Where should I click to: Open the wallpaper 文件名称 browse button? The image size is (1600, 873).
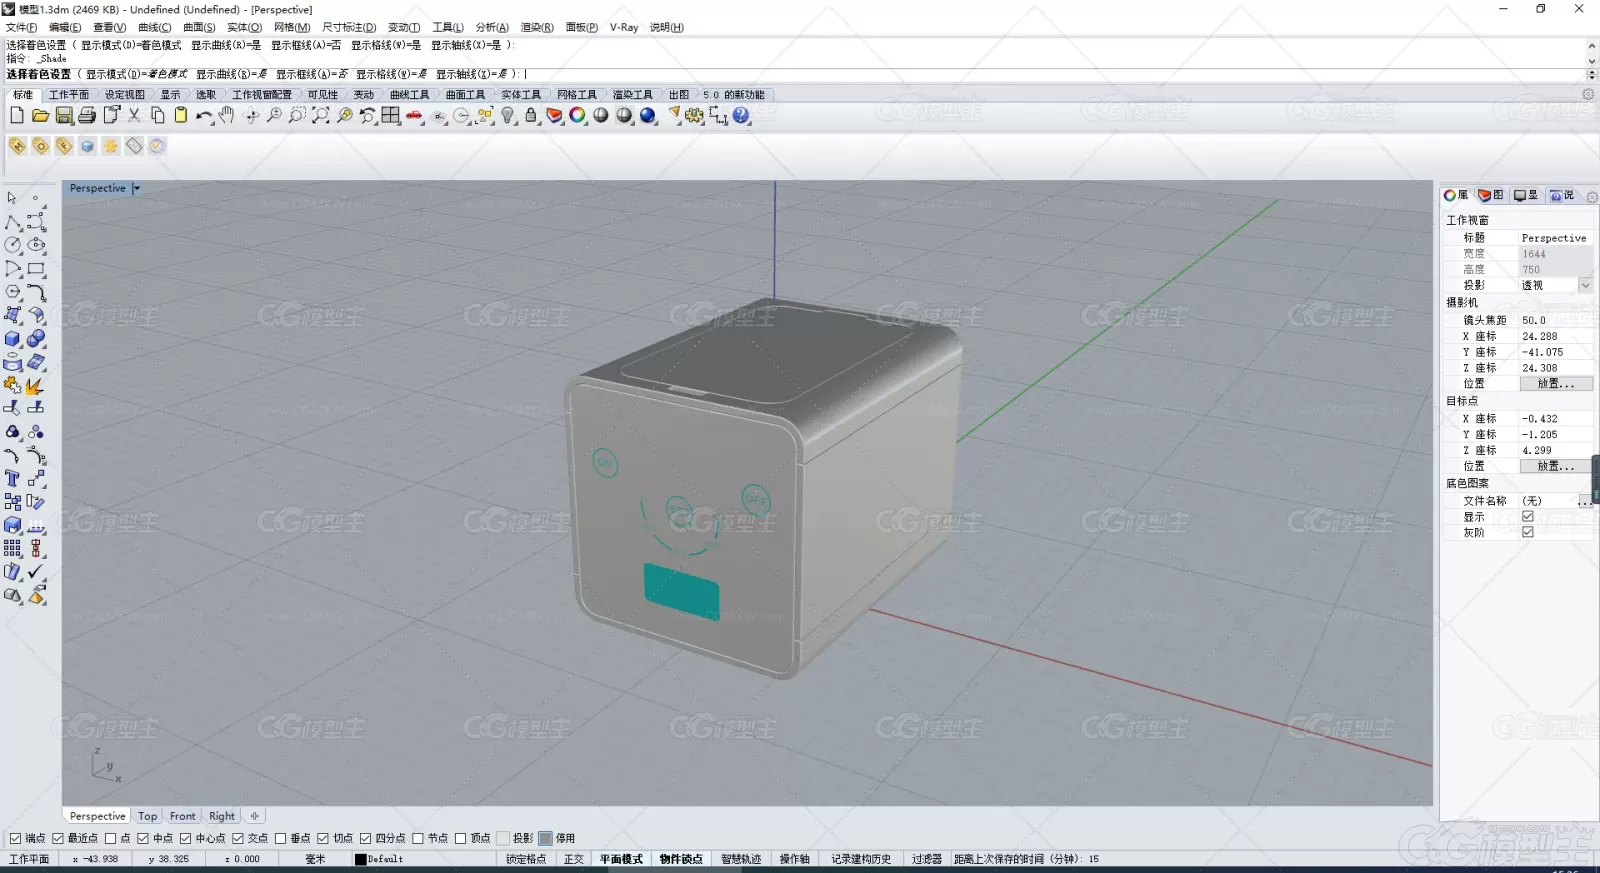coord(1585,501)
